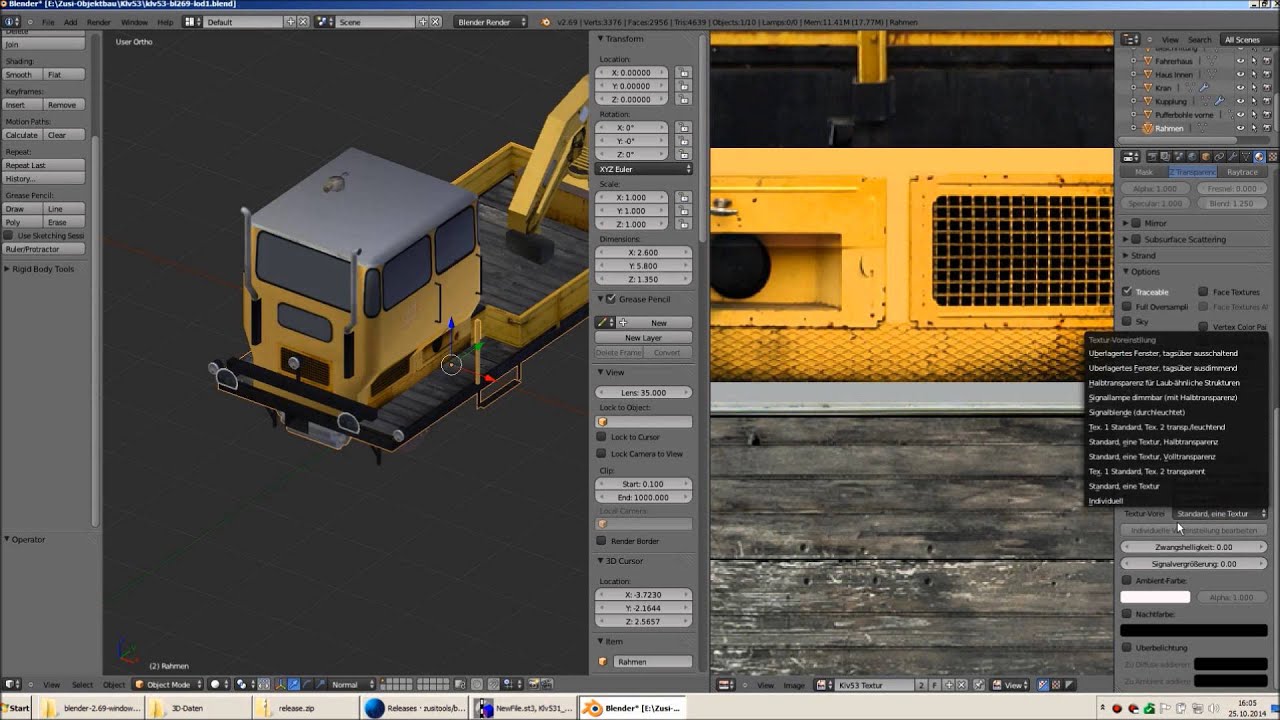Toggle the Render Border checkbox
The height and width of the screenshot is (720, 1280).
601,541
